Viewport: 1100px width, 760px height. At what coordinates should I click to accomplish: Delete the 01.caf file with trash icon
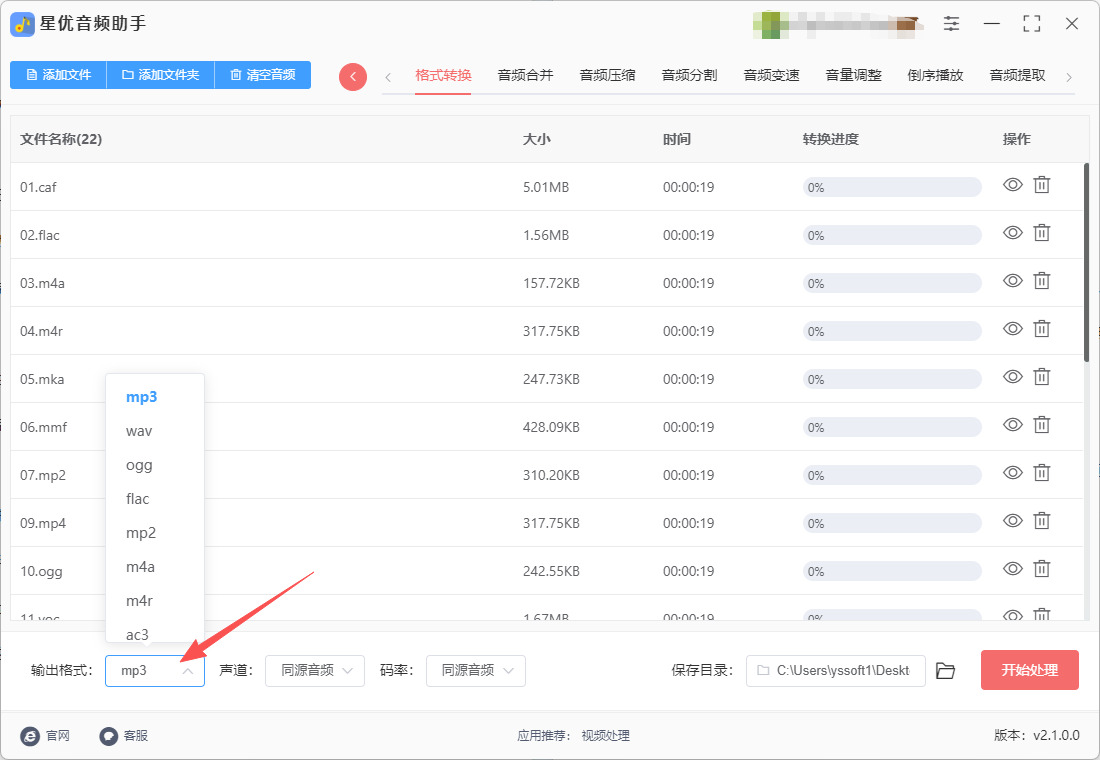pyautogui.click(x=1042, y=185)
